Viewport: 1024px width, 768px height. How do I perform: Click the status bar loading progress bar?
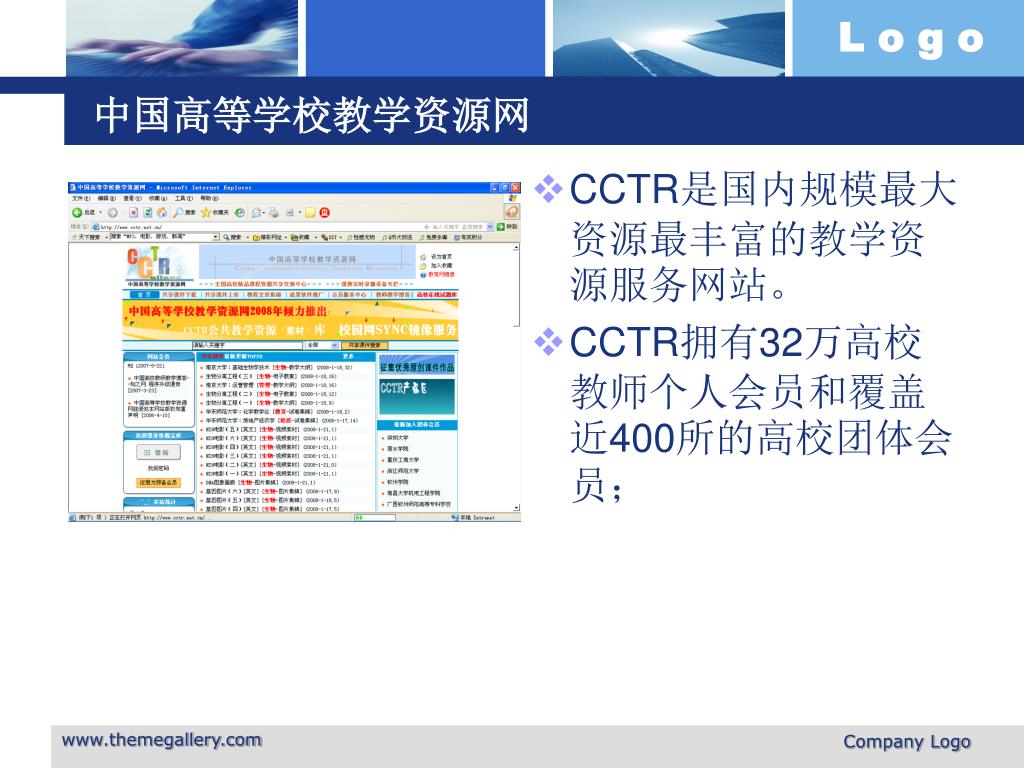(x=374, y=517)
